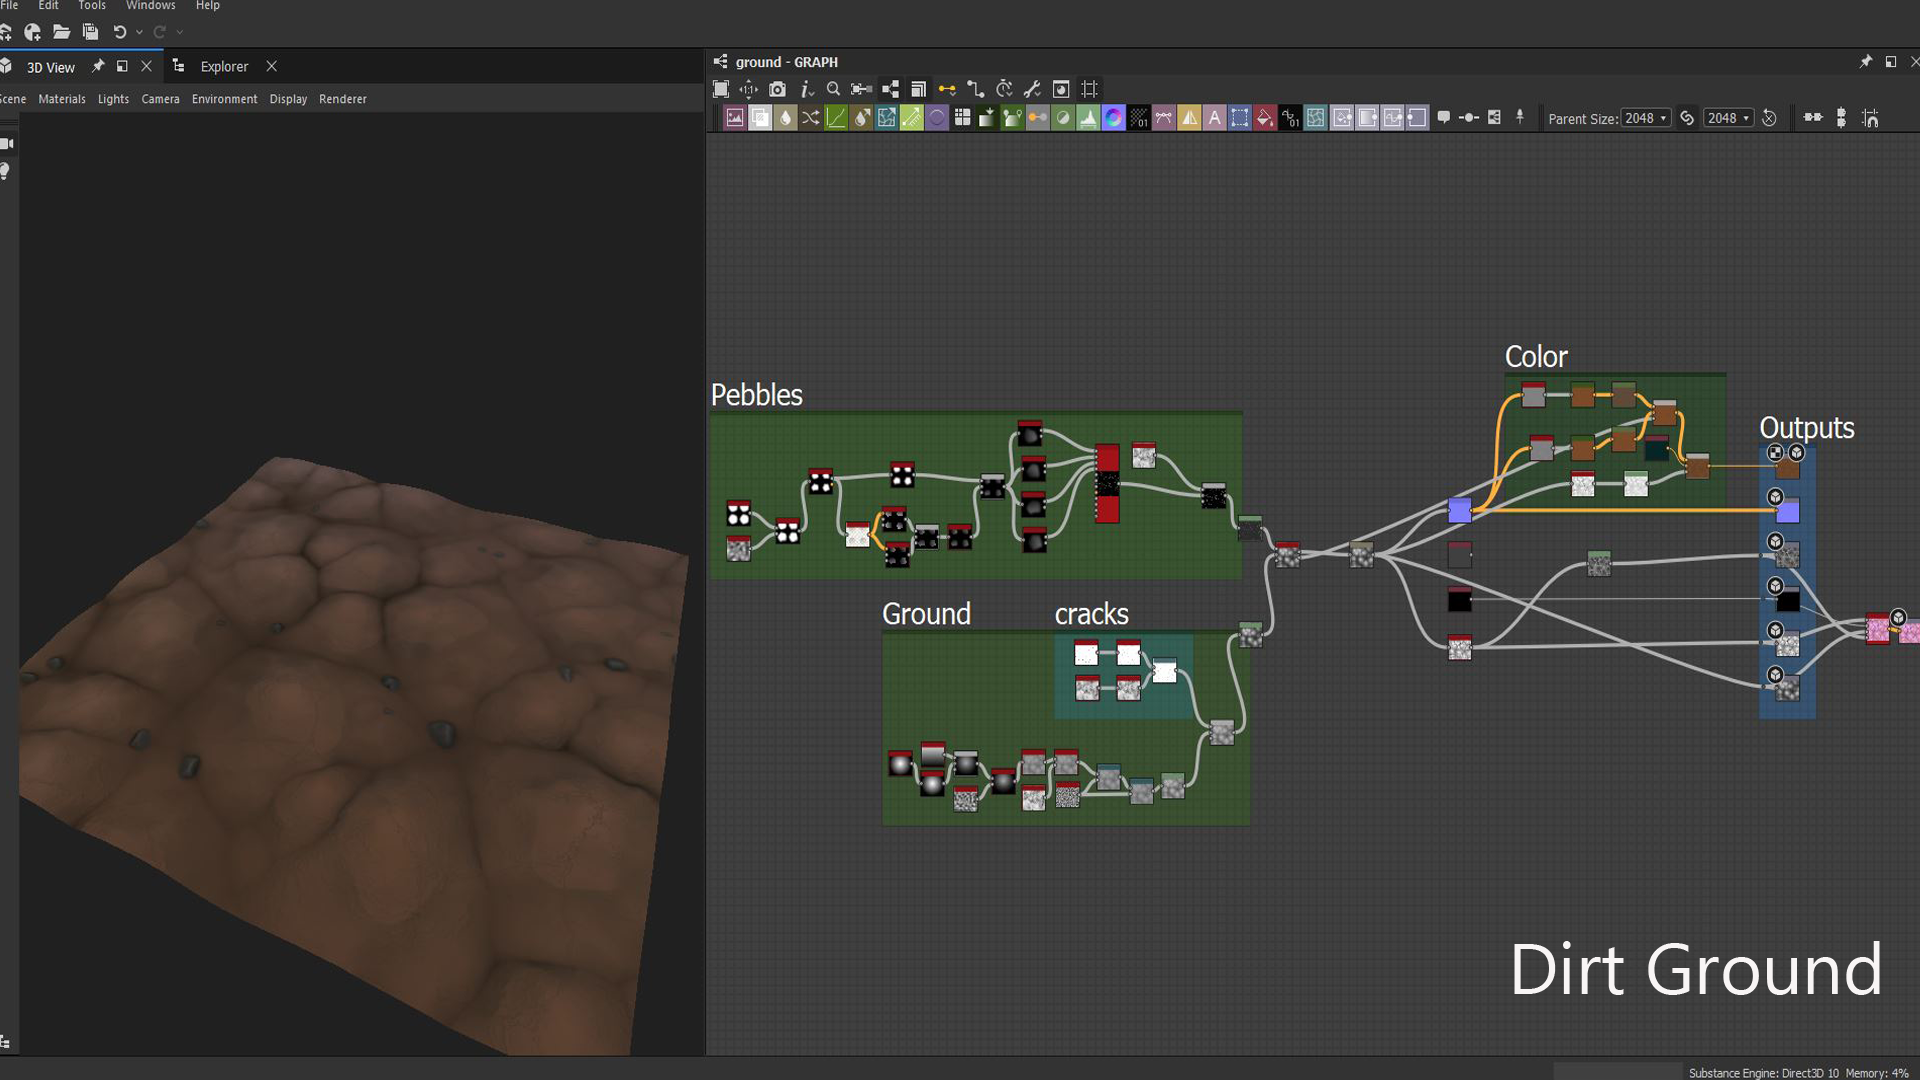Open the Windows menu
The height and width of the screenshot is (1080, 1920).
click(150, 6)
